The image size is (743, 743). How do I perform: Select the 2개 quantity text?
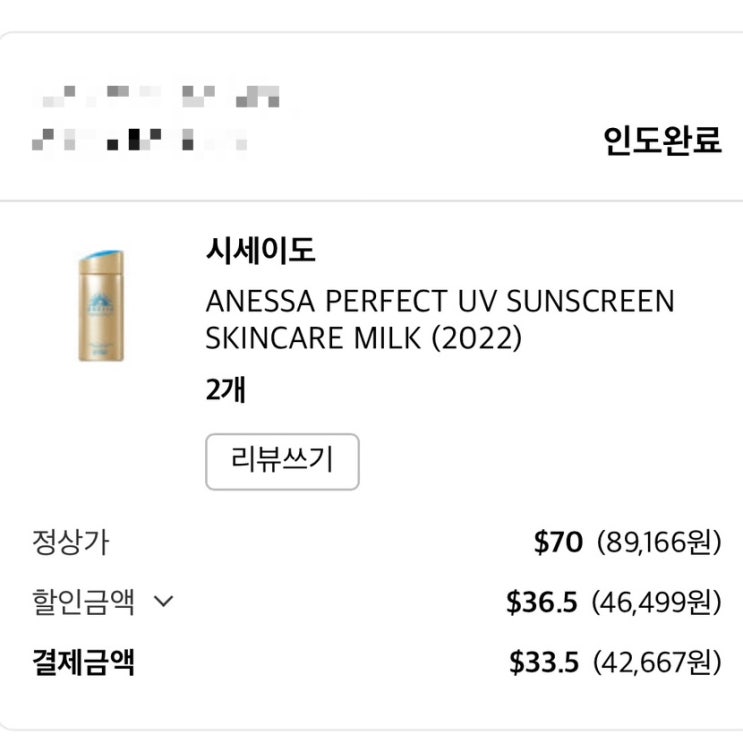pos(225,390)
